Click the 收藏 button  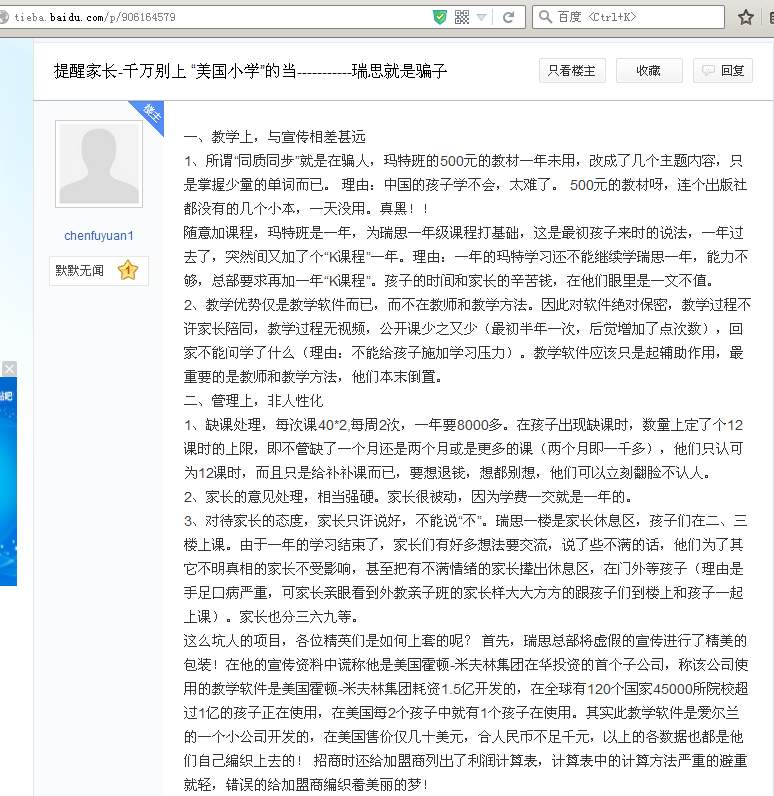pos(649,71)
